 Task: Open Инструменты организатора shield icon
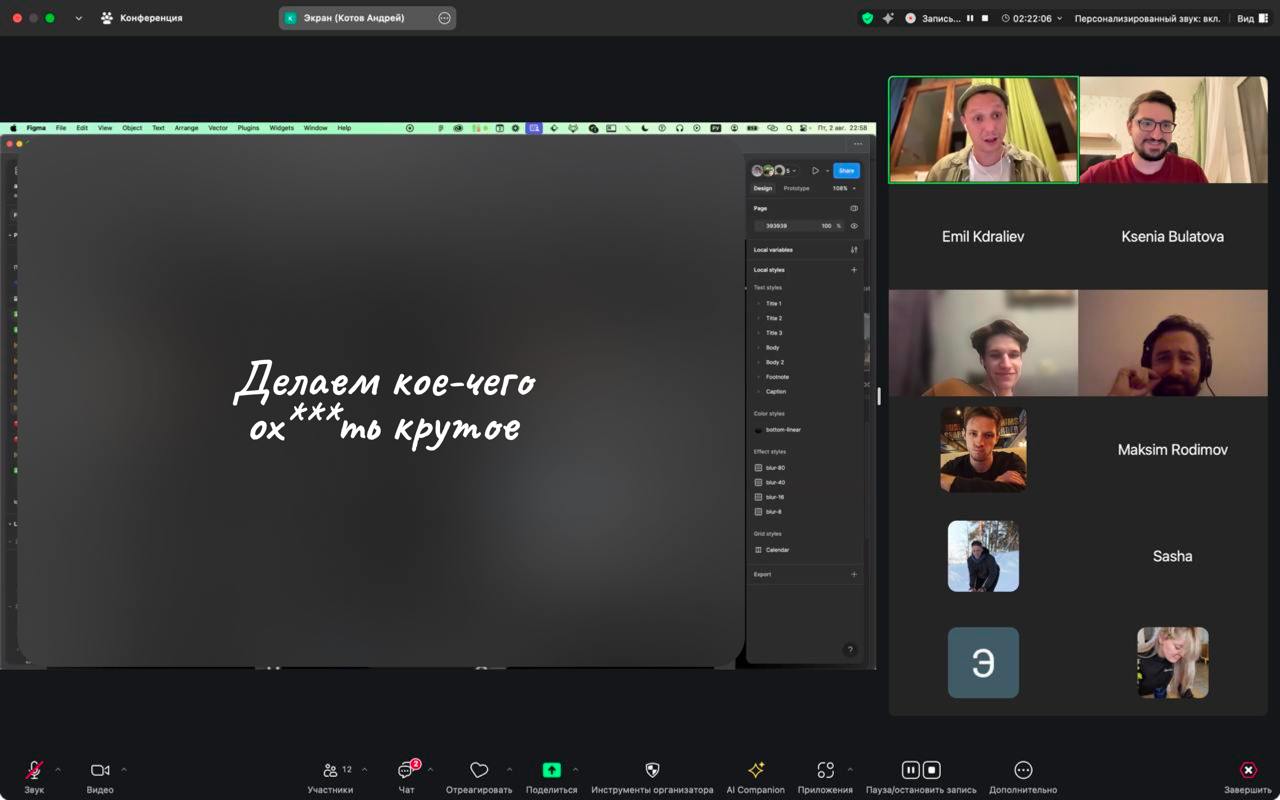click(652, 771)
